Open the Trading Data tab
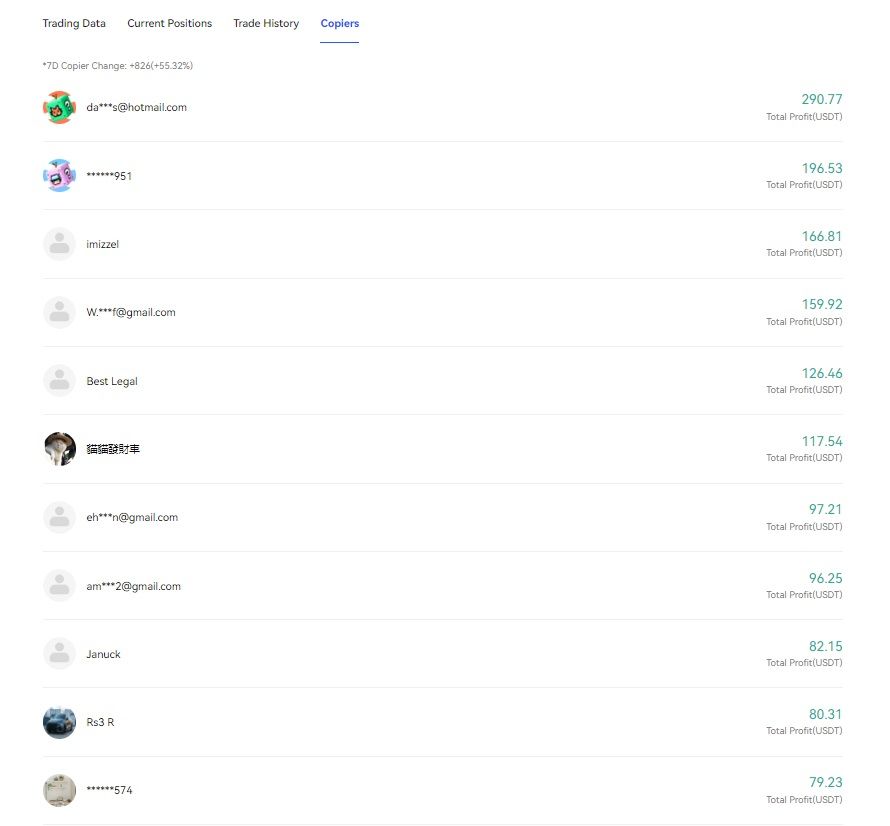Viewport: 890px width, 826px height. pos(74,23)
